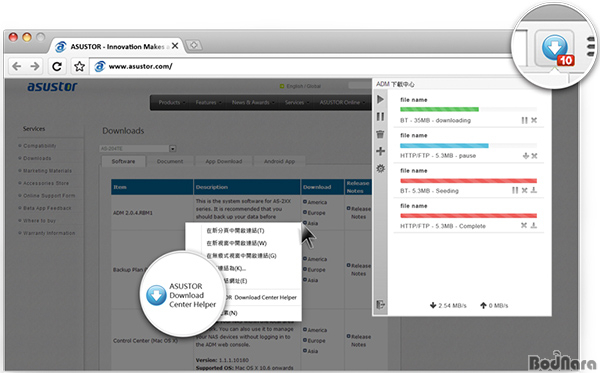Delete tasks using the trash icon
This screenshot has width=600, height=373.
380,134
